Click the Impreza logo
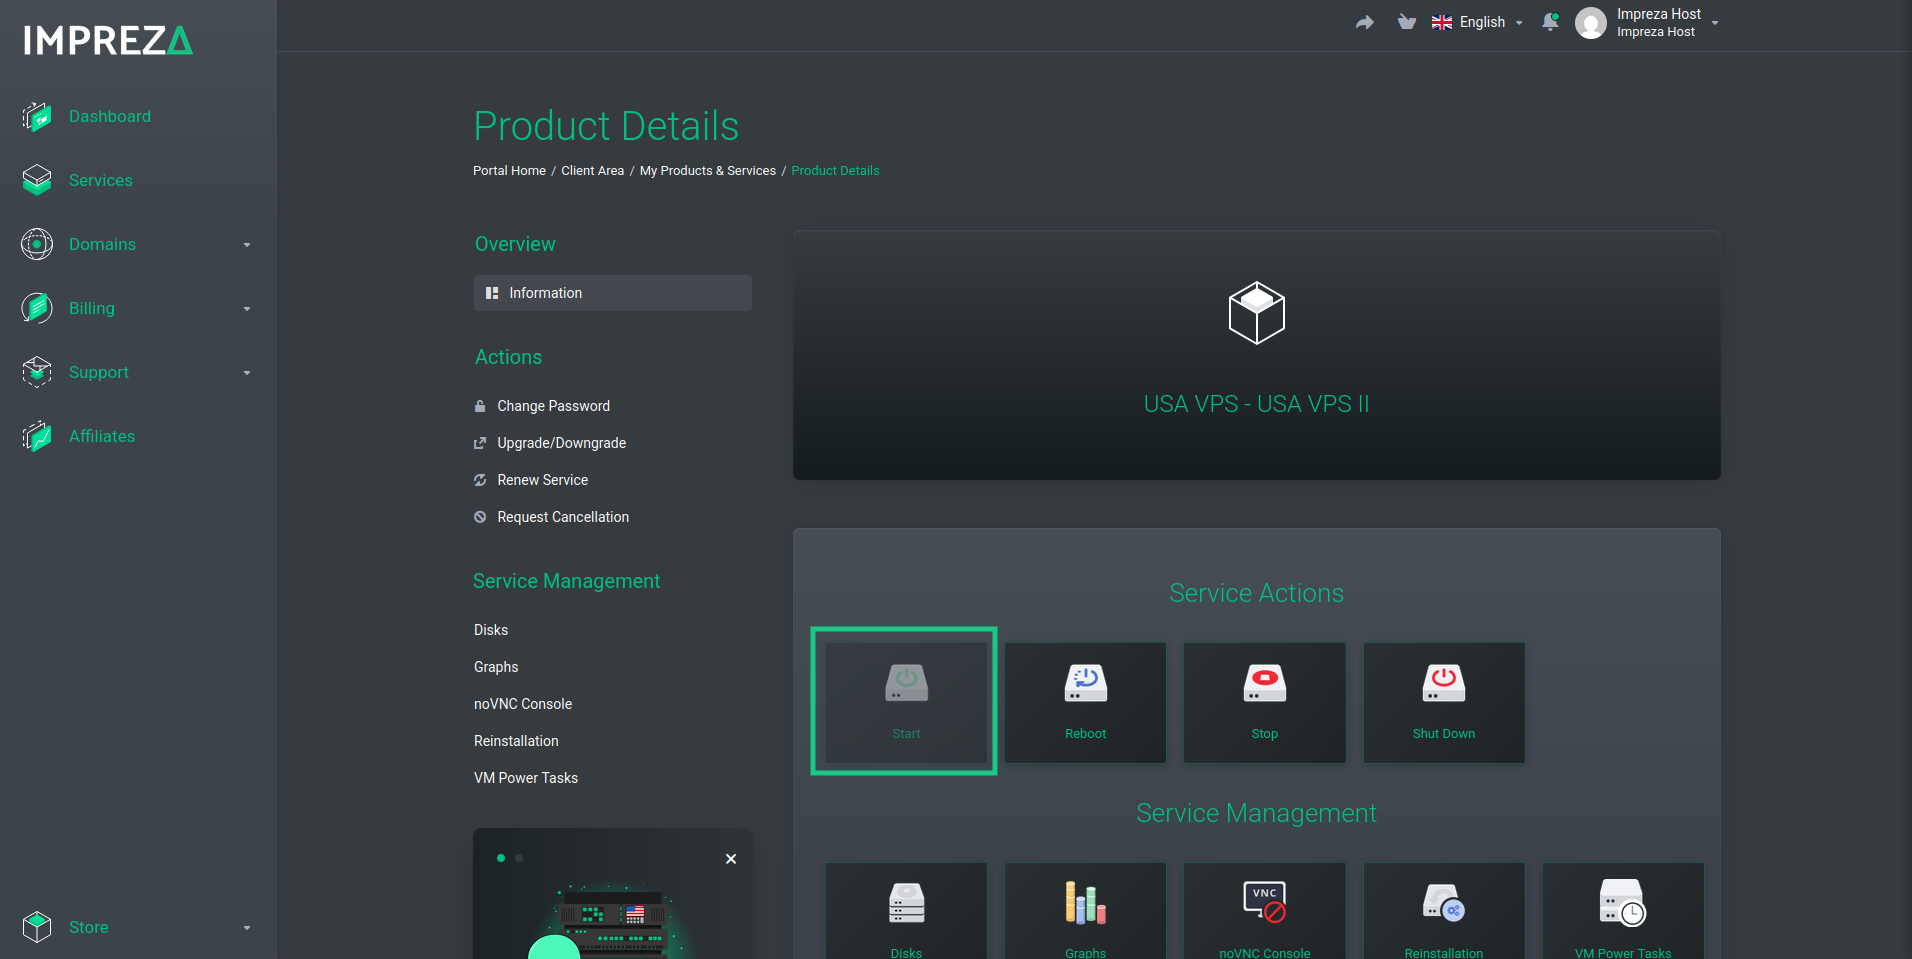 108,40
